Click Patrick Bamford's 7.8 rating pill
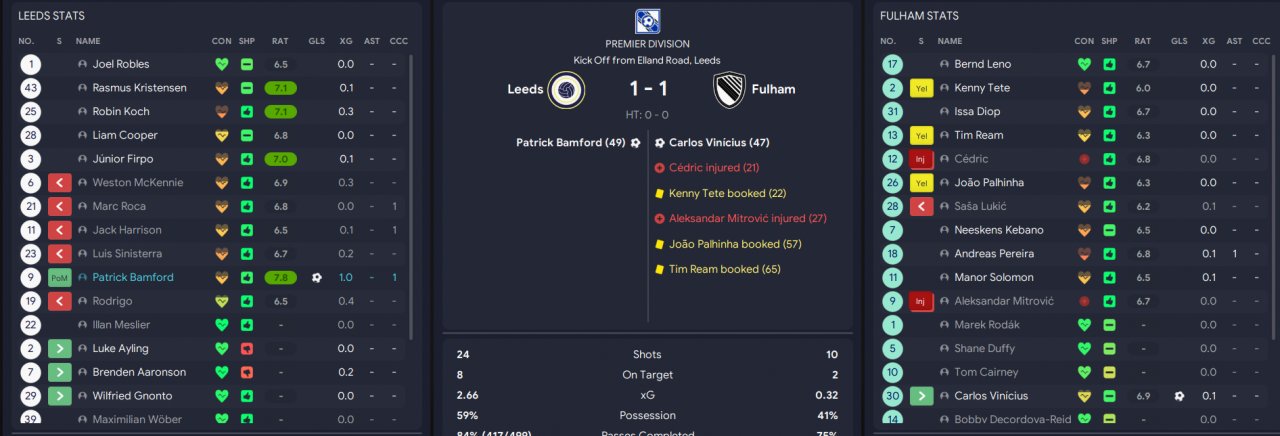This screenshot has width=1280, height=436. 281,277
